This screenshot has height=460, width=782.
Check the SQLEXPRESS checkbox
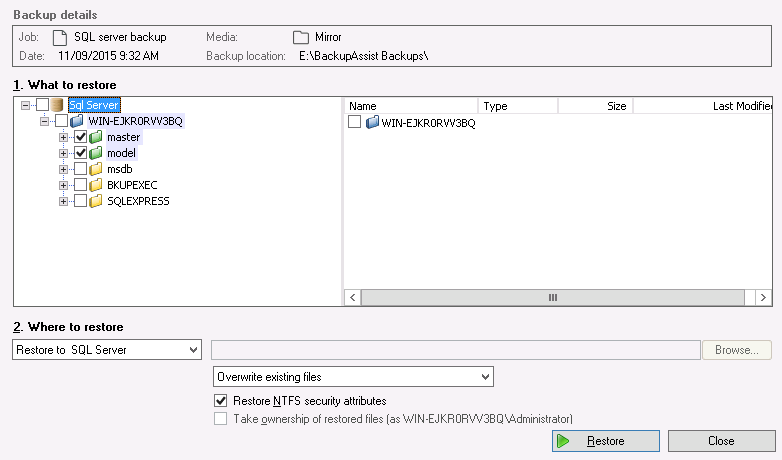coord(80,201)
